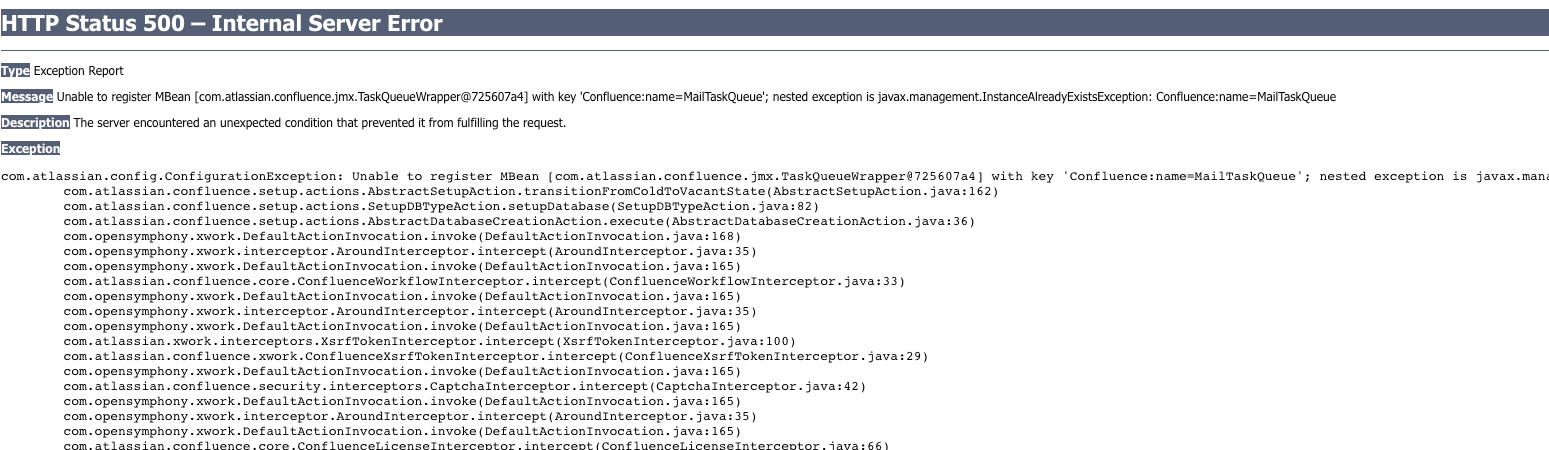1549x450 pixels.
Task: Click the transitionFromColdToVacantState stack trace line
Action: 531,191
